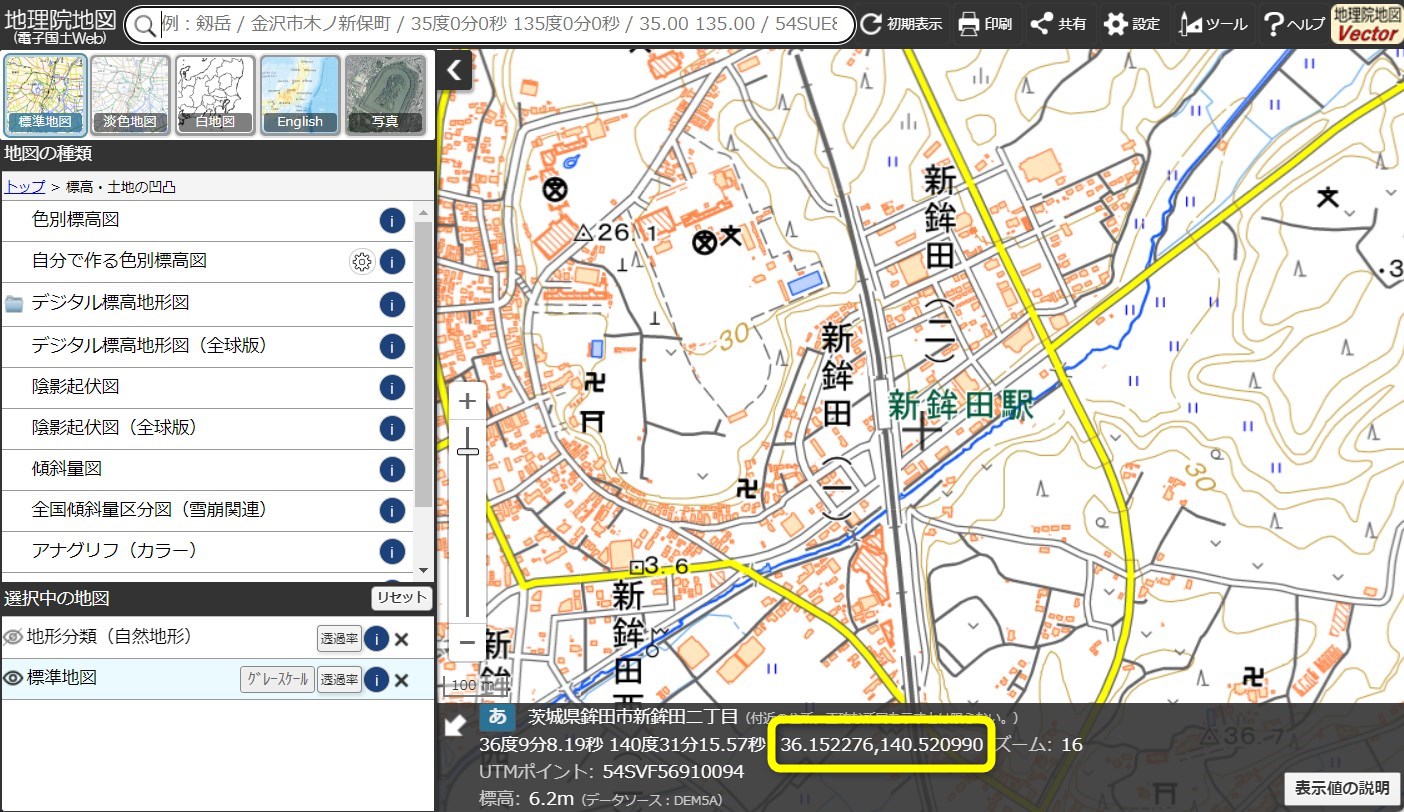Select デジタル標高地形図（全球版） layer

click(x=149, y=345)
